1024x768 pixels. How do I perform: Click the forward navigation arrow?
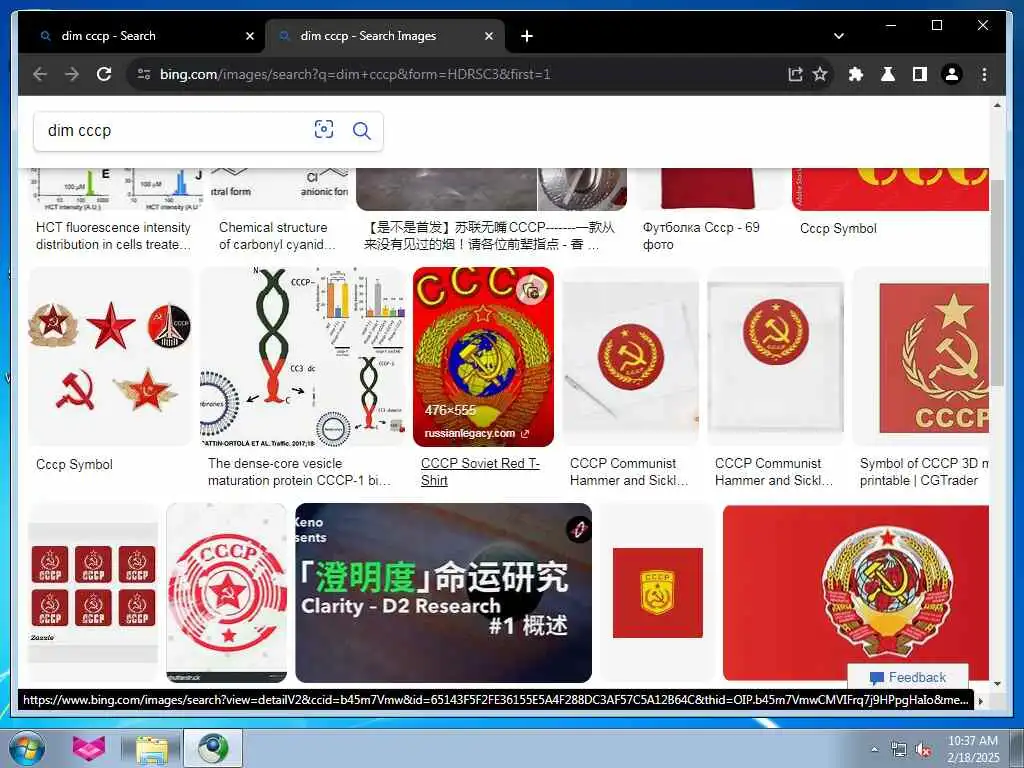[x=72, y=74]
